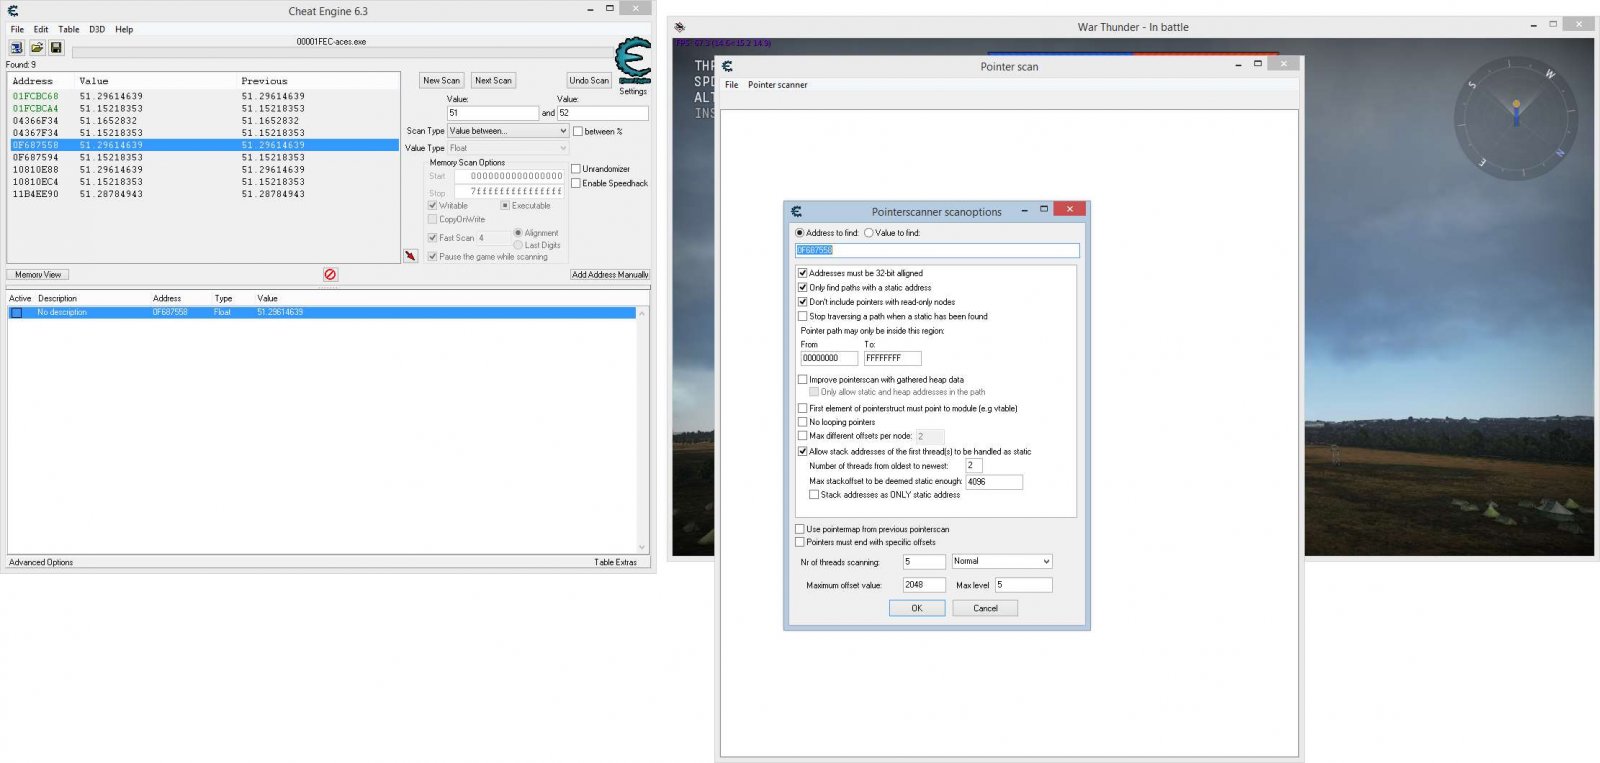Open the Table menu
This screenshot has width=1600, height=763.
point(68,30)
